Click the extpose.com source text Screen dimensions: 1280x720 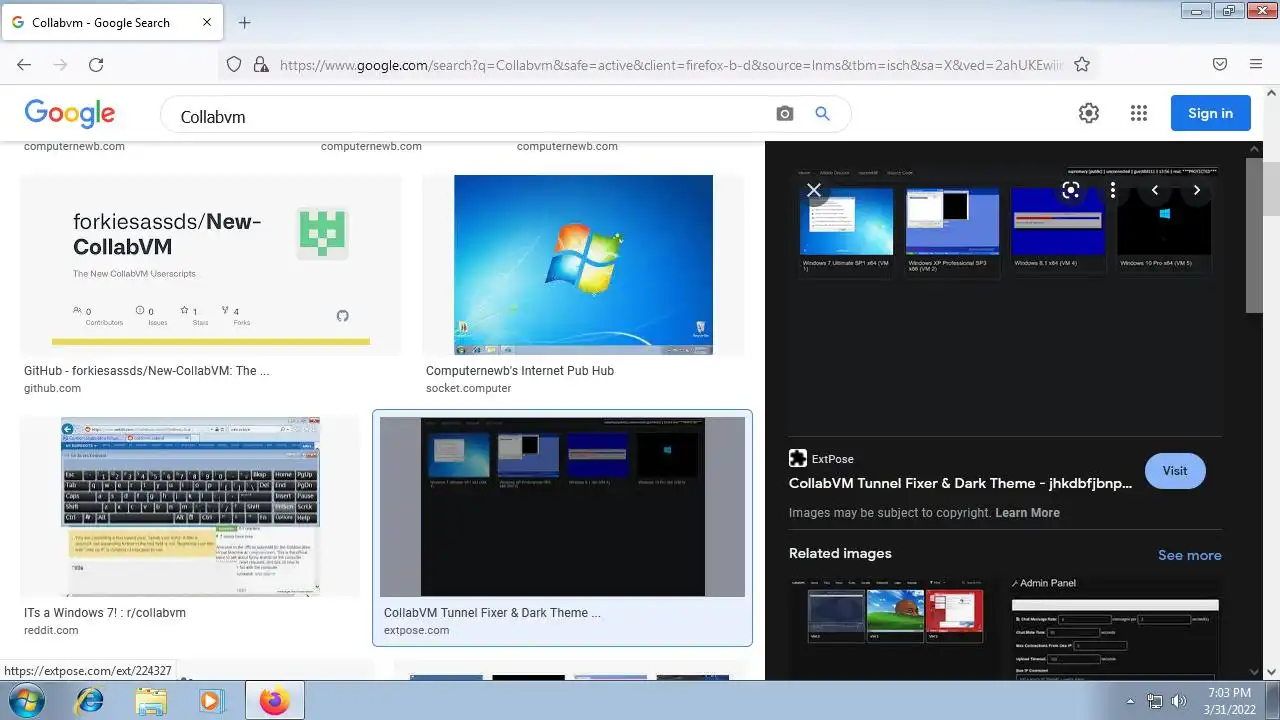416,631
